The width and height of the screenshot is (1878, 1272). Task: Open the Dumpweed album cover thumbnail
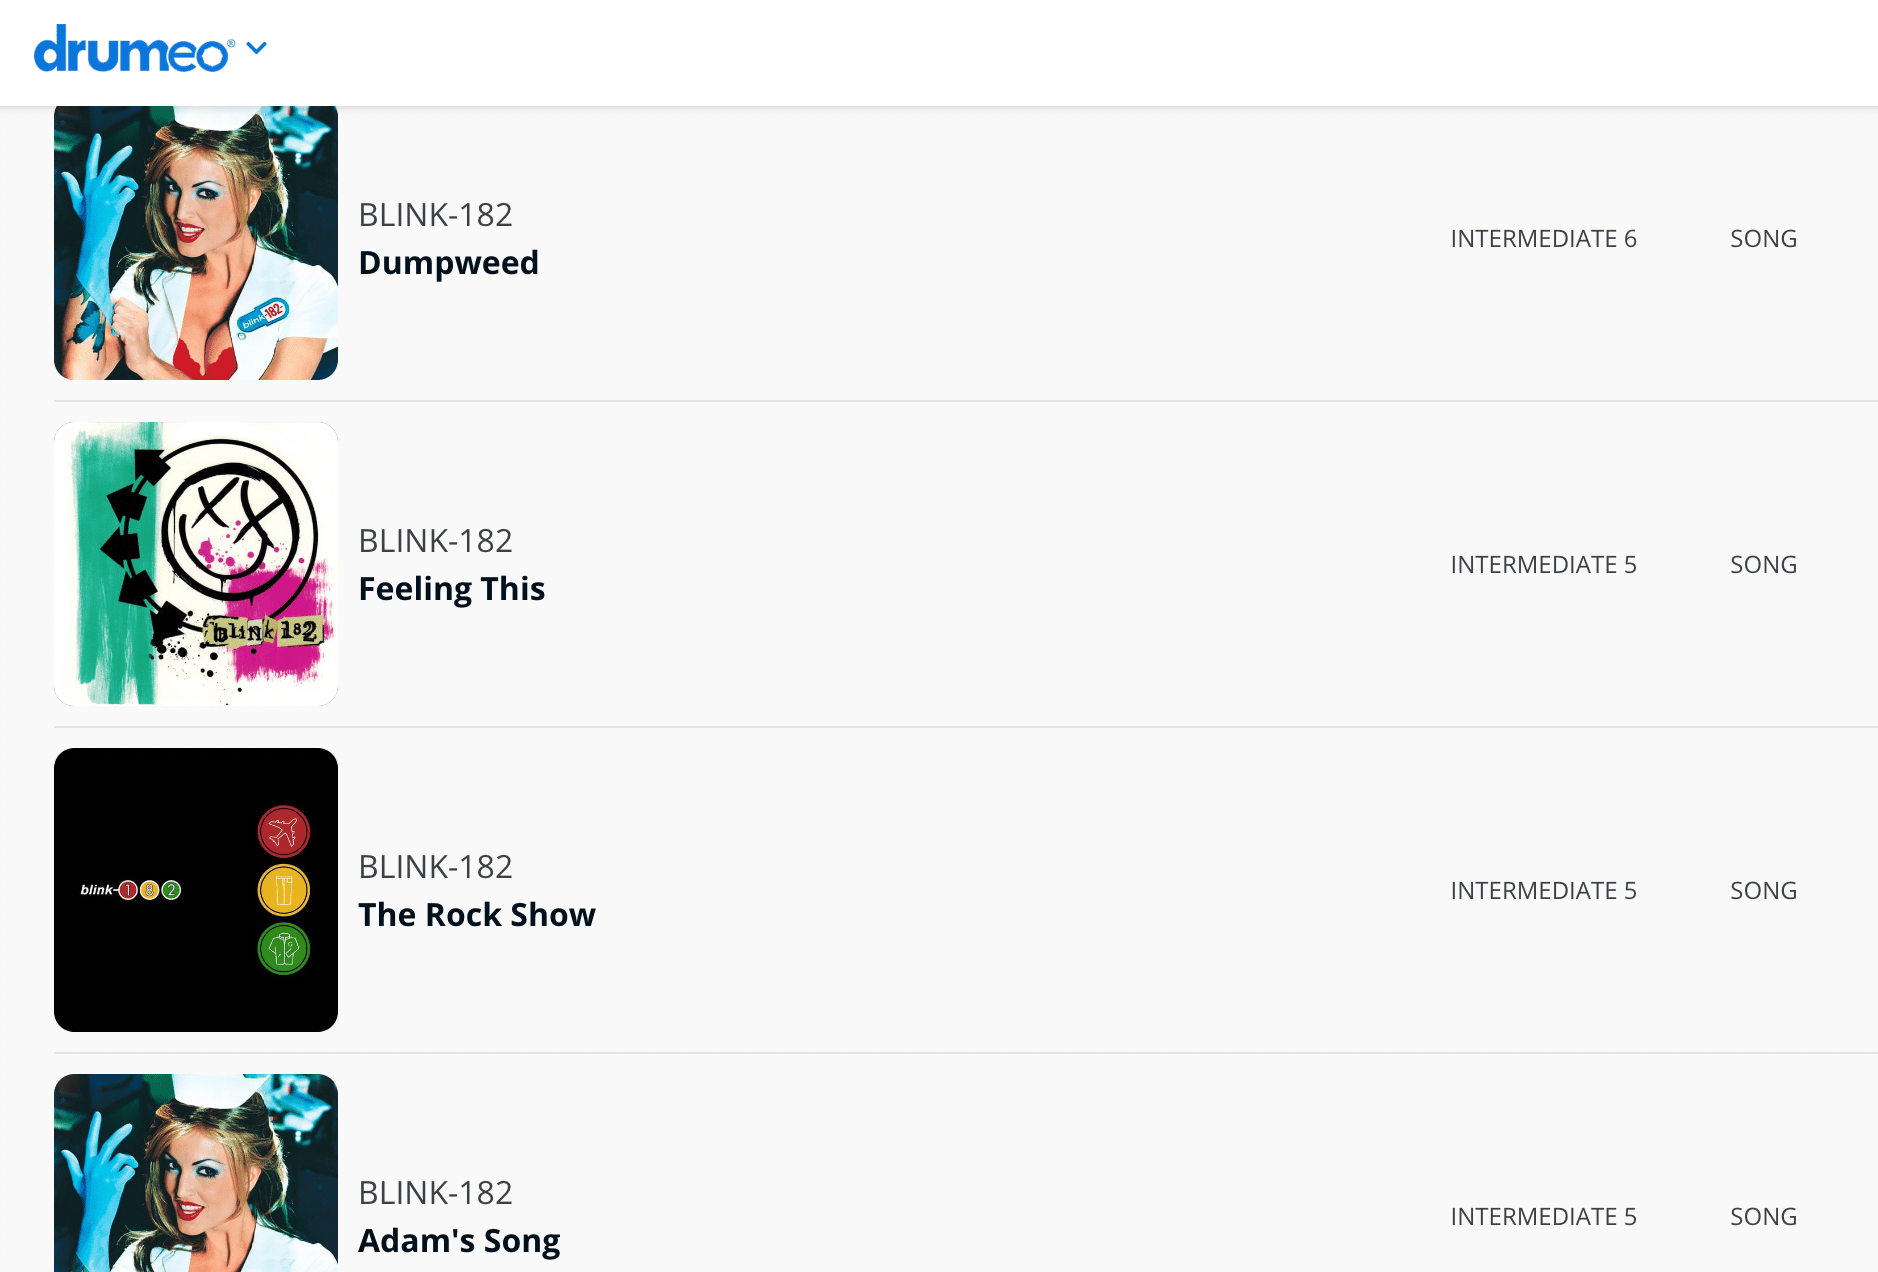(x=196, y=242)
